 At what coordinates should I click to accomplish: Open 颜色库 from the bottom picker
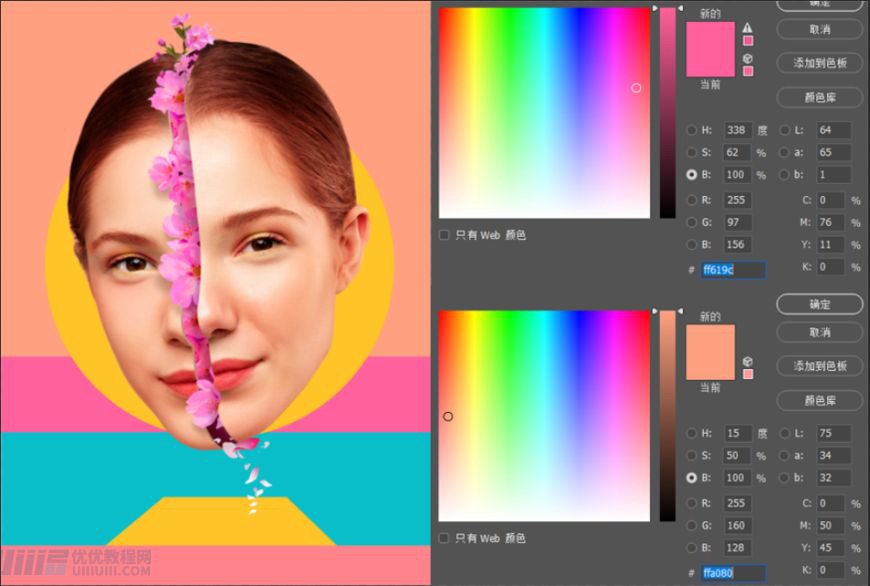pos(818,400)
